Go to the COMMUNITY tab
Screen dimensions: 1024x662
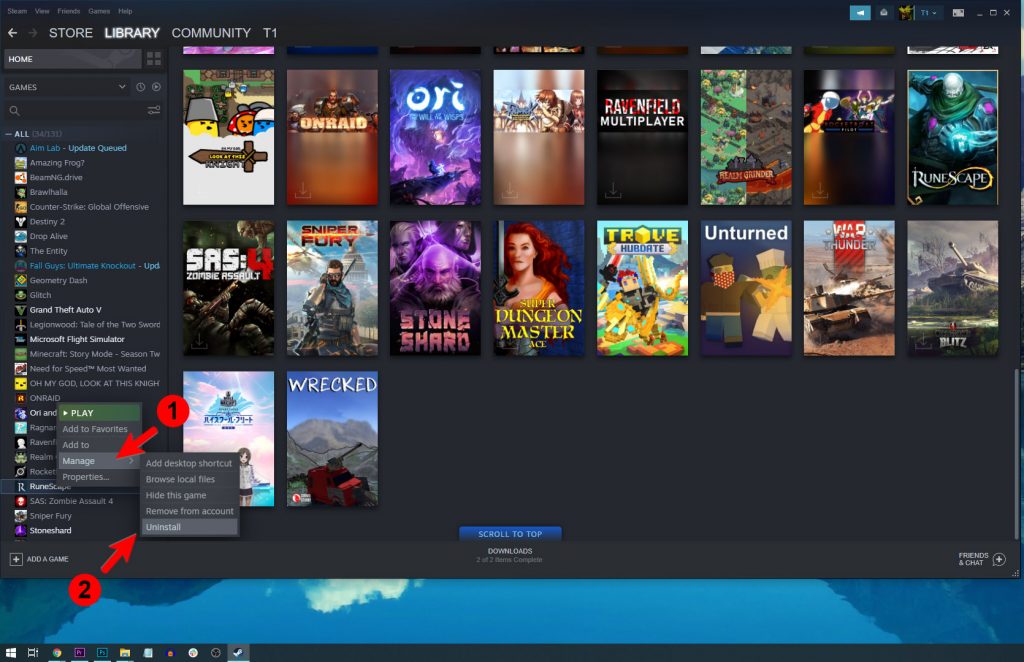[x=211, y=33]
